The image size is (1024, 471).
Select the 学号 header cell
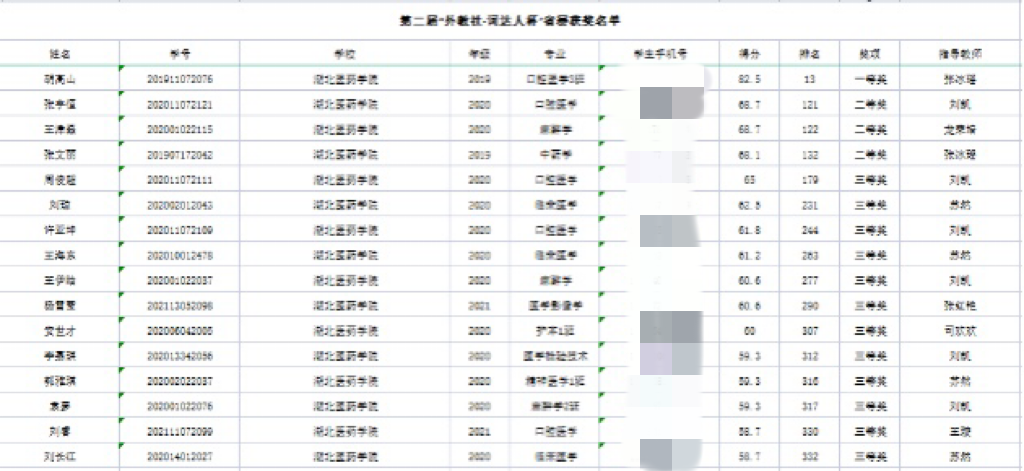pyautogui.click(x=180, y=53)
